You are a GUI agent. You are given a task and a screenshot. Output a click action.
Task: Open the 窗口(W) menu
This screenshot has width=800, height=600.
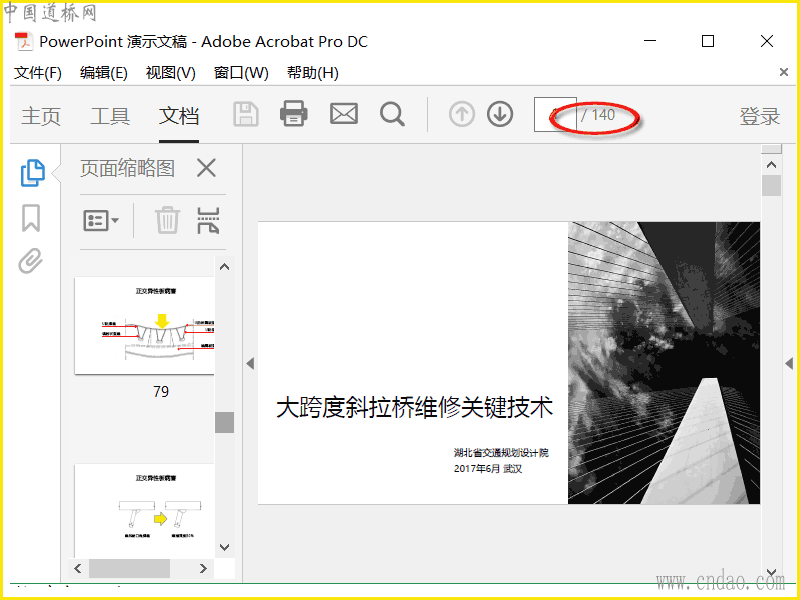pos(241,73)
